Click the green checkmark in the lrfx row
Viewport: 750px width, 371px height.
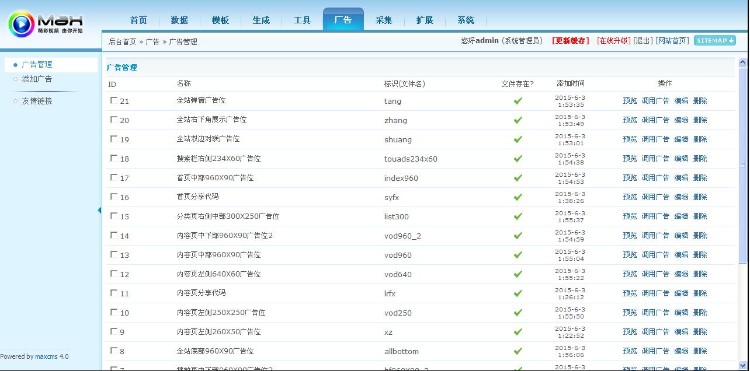point(518,293)
